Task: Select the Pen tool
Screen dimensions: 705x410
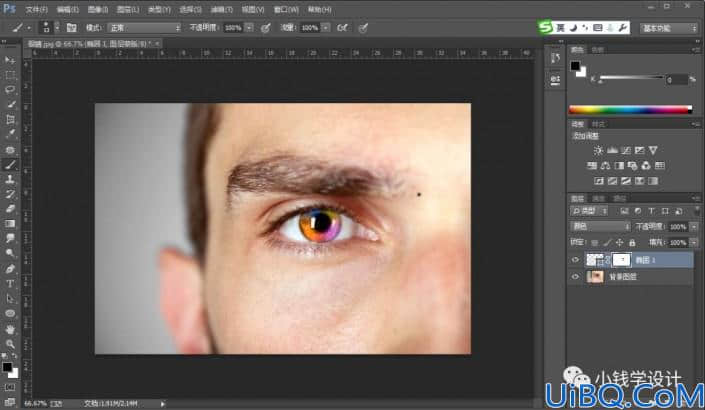Action: point(10,269)
